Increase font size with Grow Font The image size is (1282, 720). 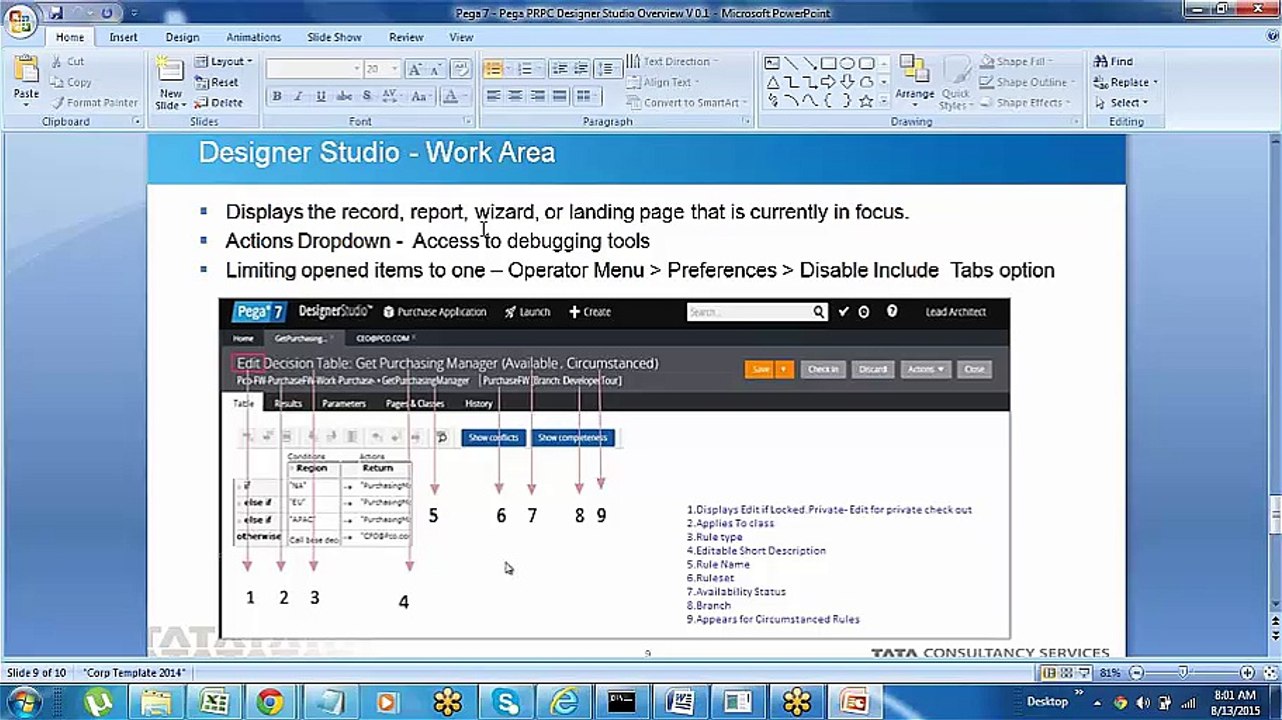point(416,69)
